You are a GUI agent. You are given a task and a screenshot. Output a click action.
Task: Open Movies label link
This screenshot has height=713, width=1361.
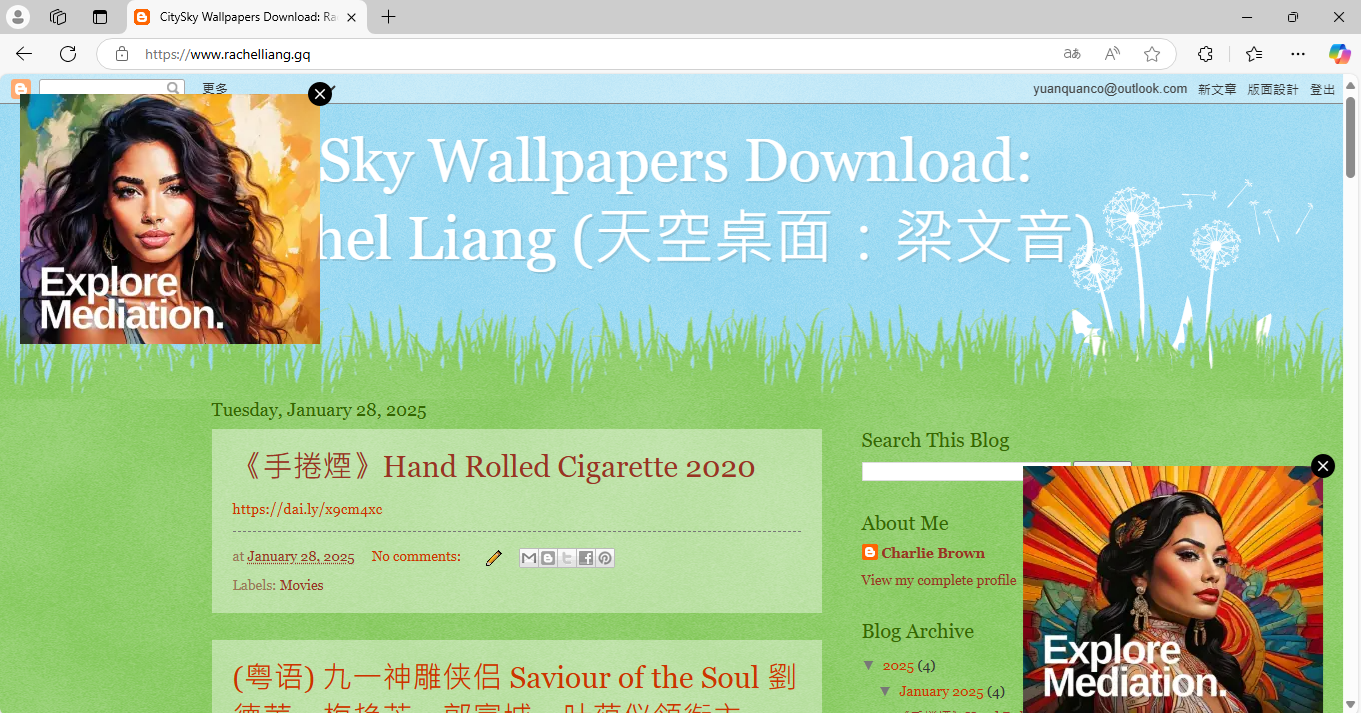pos(301,585)
